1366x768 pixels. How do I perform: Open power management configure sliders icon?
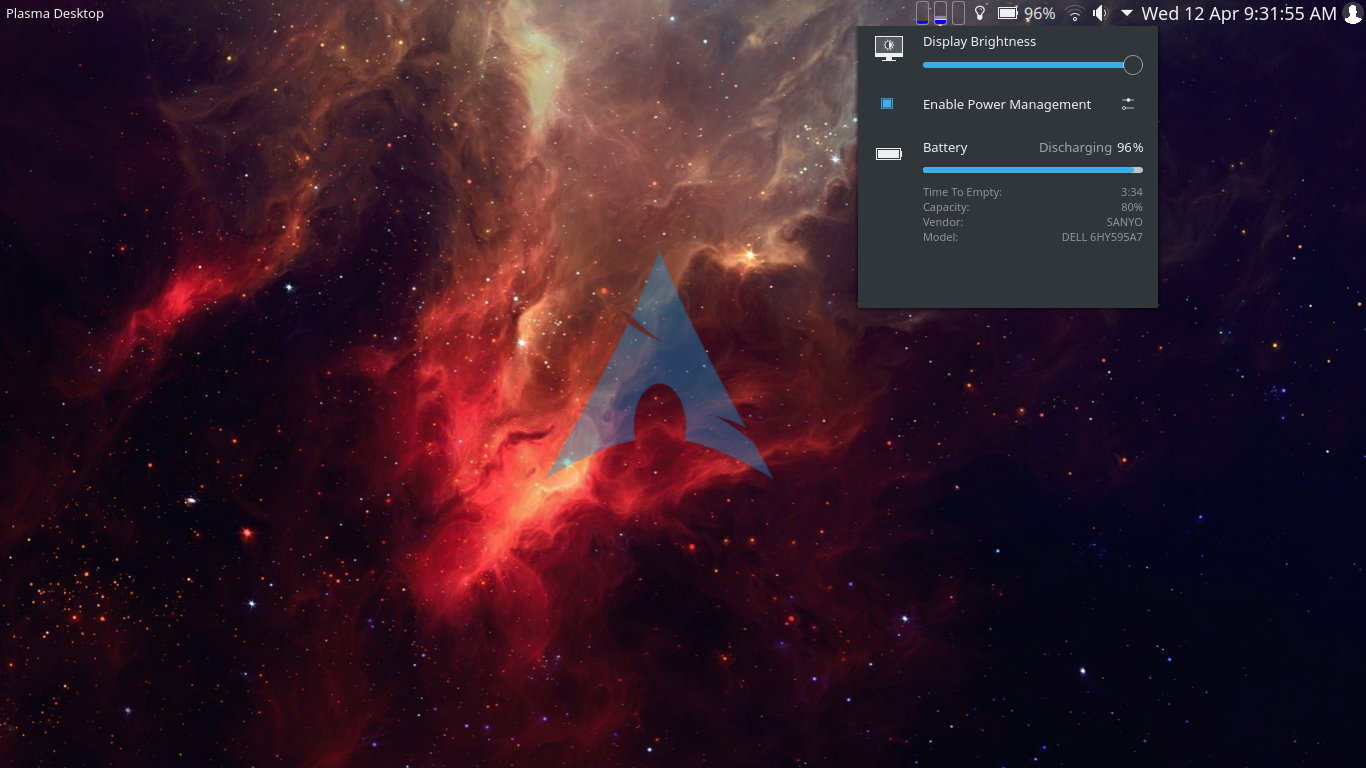click(x=1128, y=104)
